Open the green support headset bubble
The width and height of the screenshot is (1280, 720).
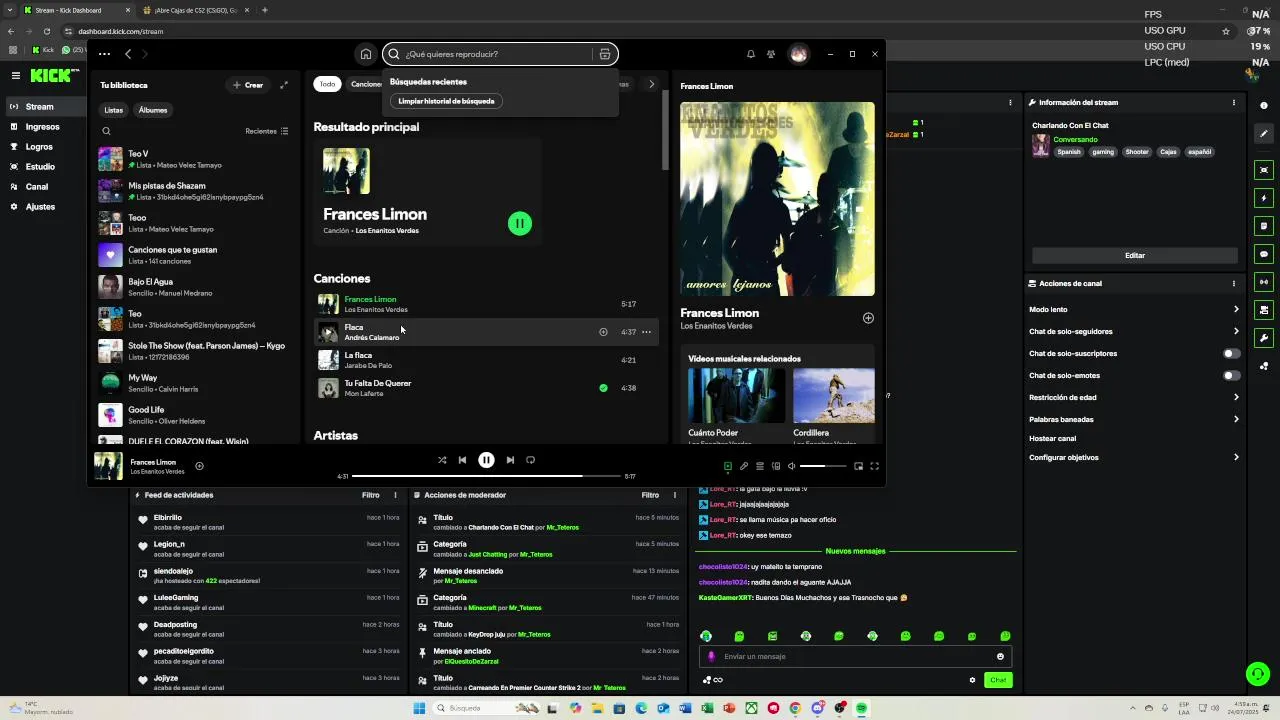click(1257, 674)
